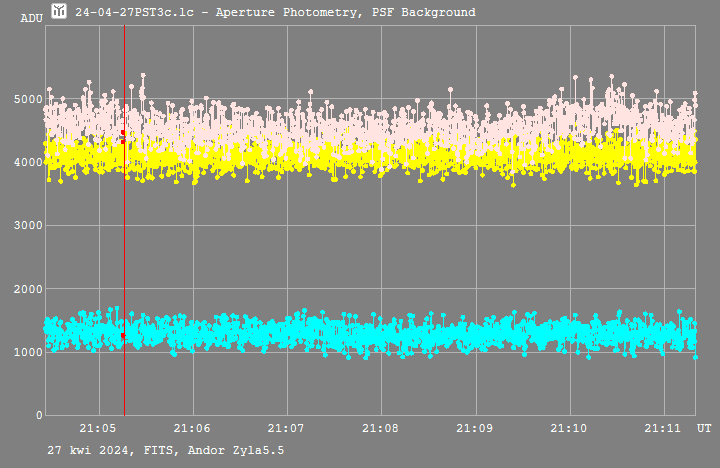This screenshot has width=720, height=468.
Task: Click the 21:09 time label
Action: pyautogui.click(x=474, y=429)
